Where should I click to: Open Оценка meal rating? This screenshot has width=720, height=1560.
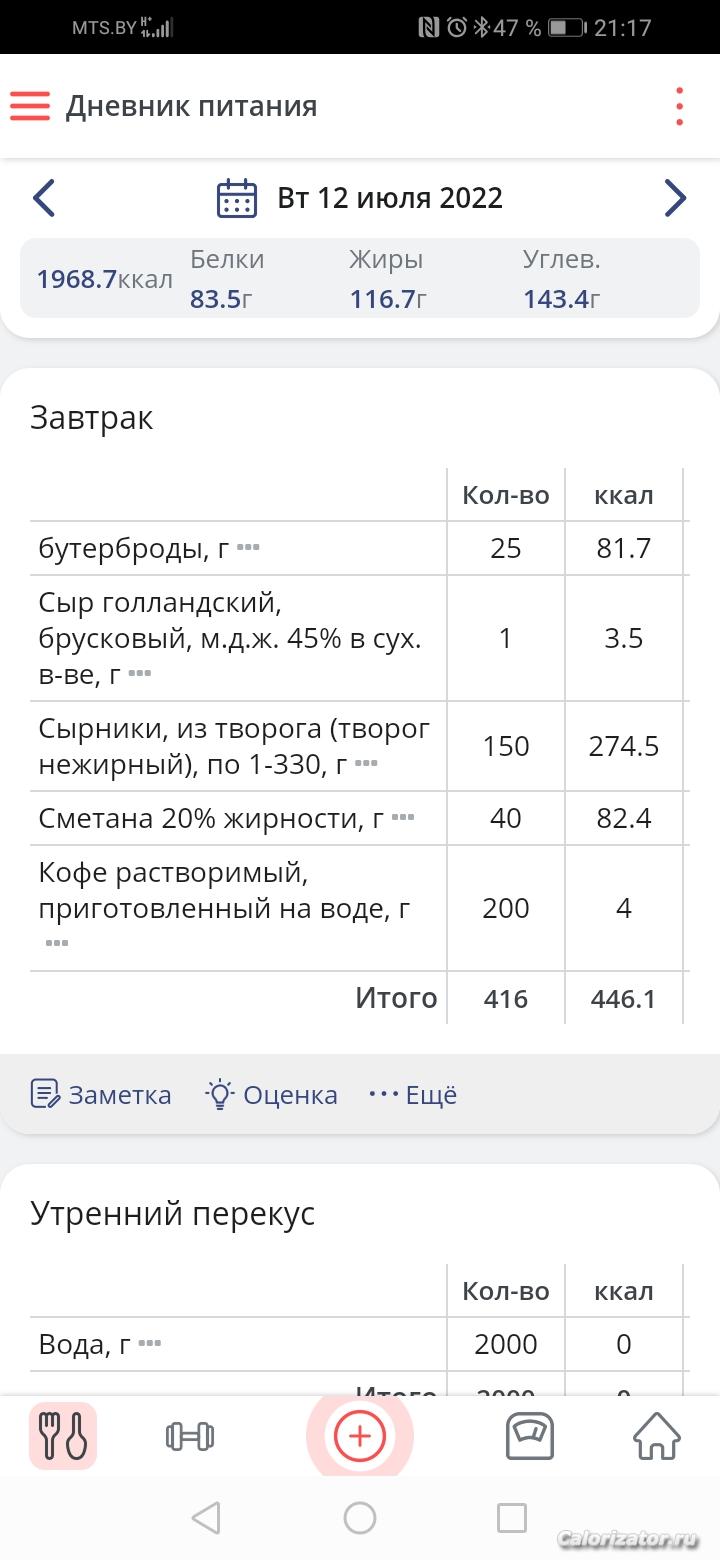pyautogui.click(x=271, y=1095)
